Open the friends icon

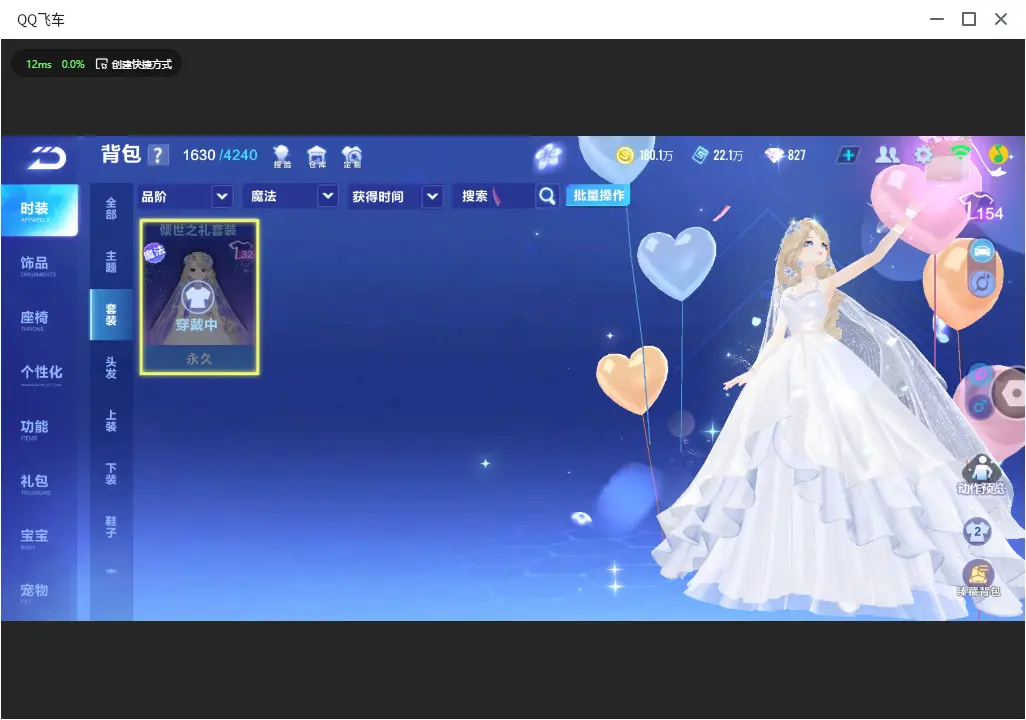(x=887, y=154)
